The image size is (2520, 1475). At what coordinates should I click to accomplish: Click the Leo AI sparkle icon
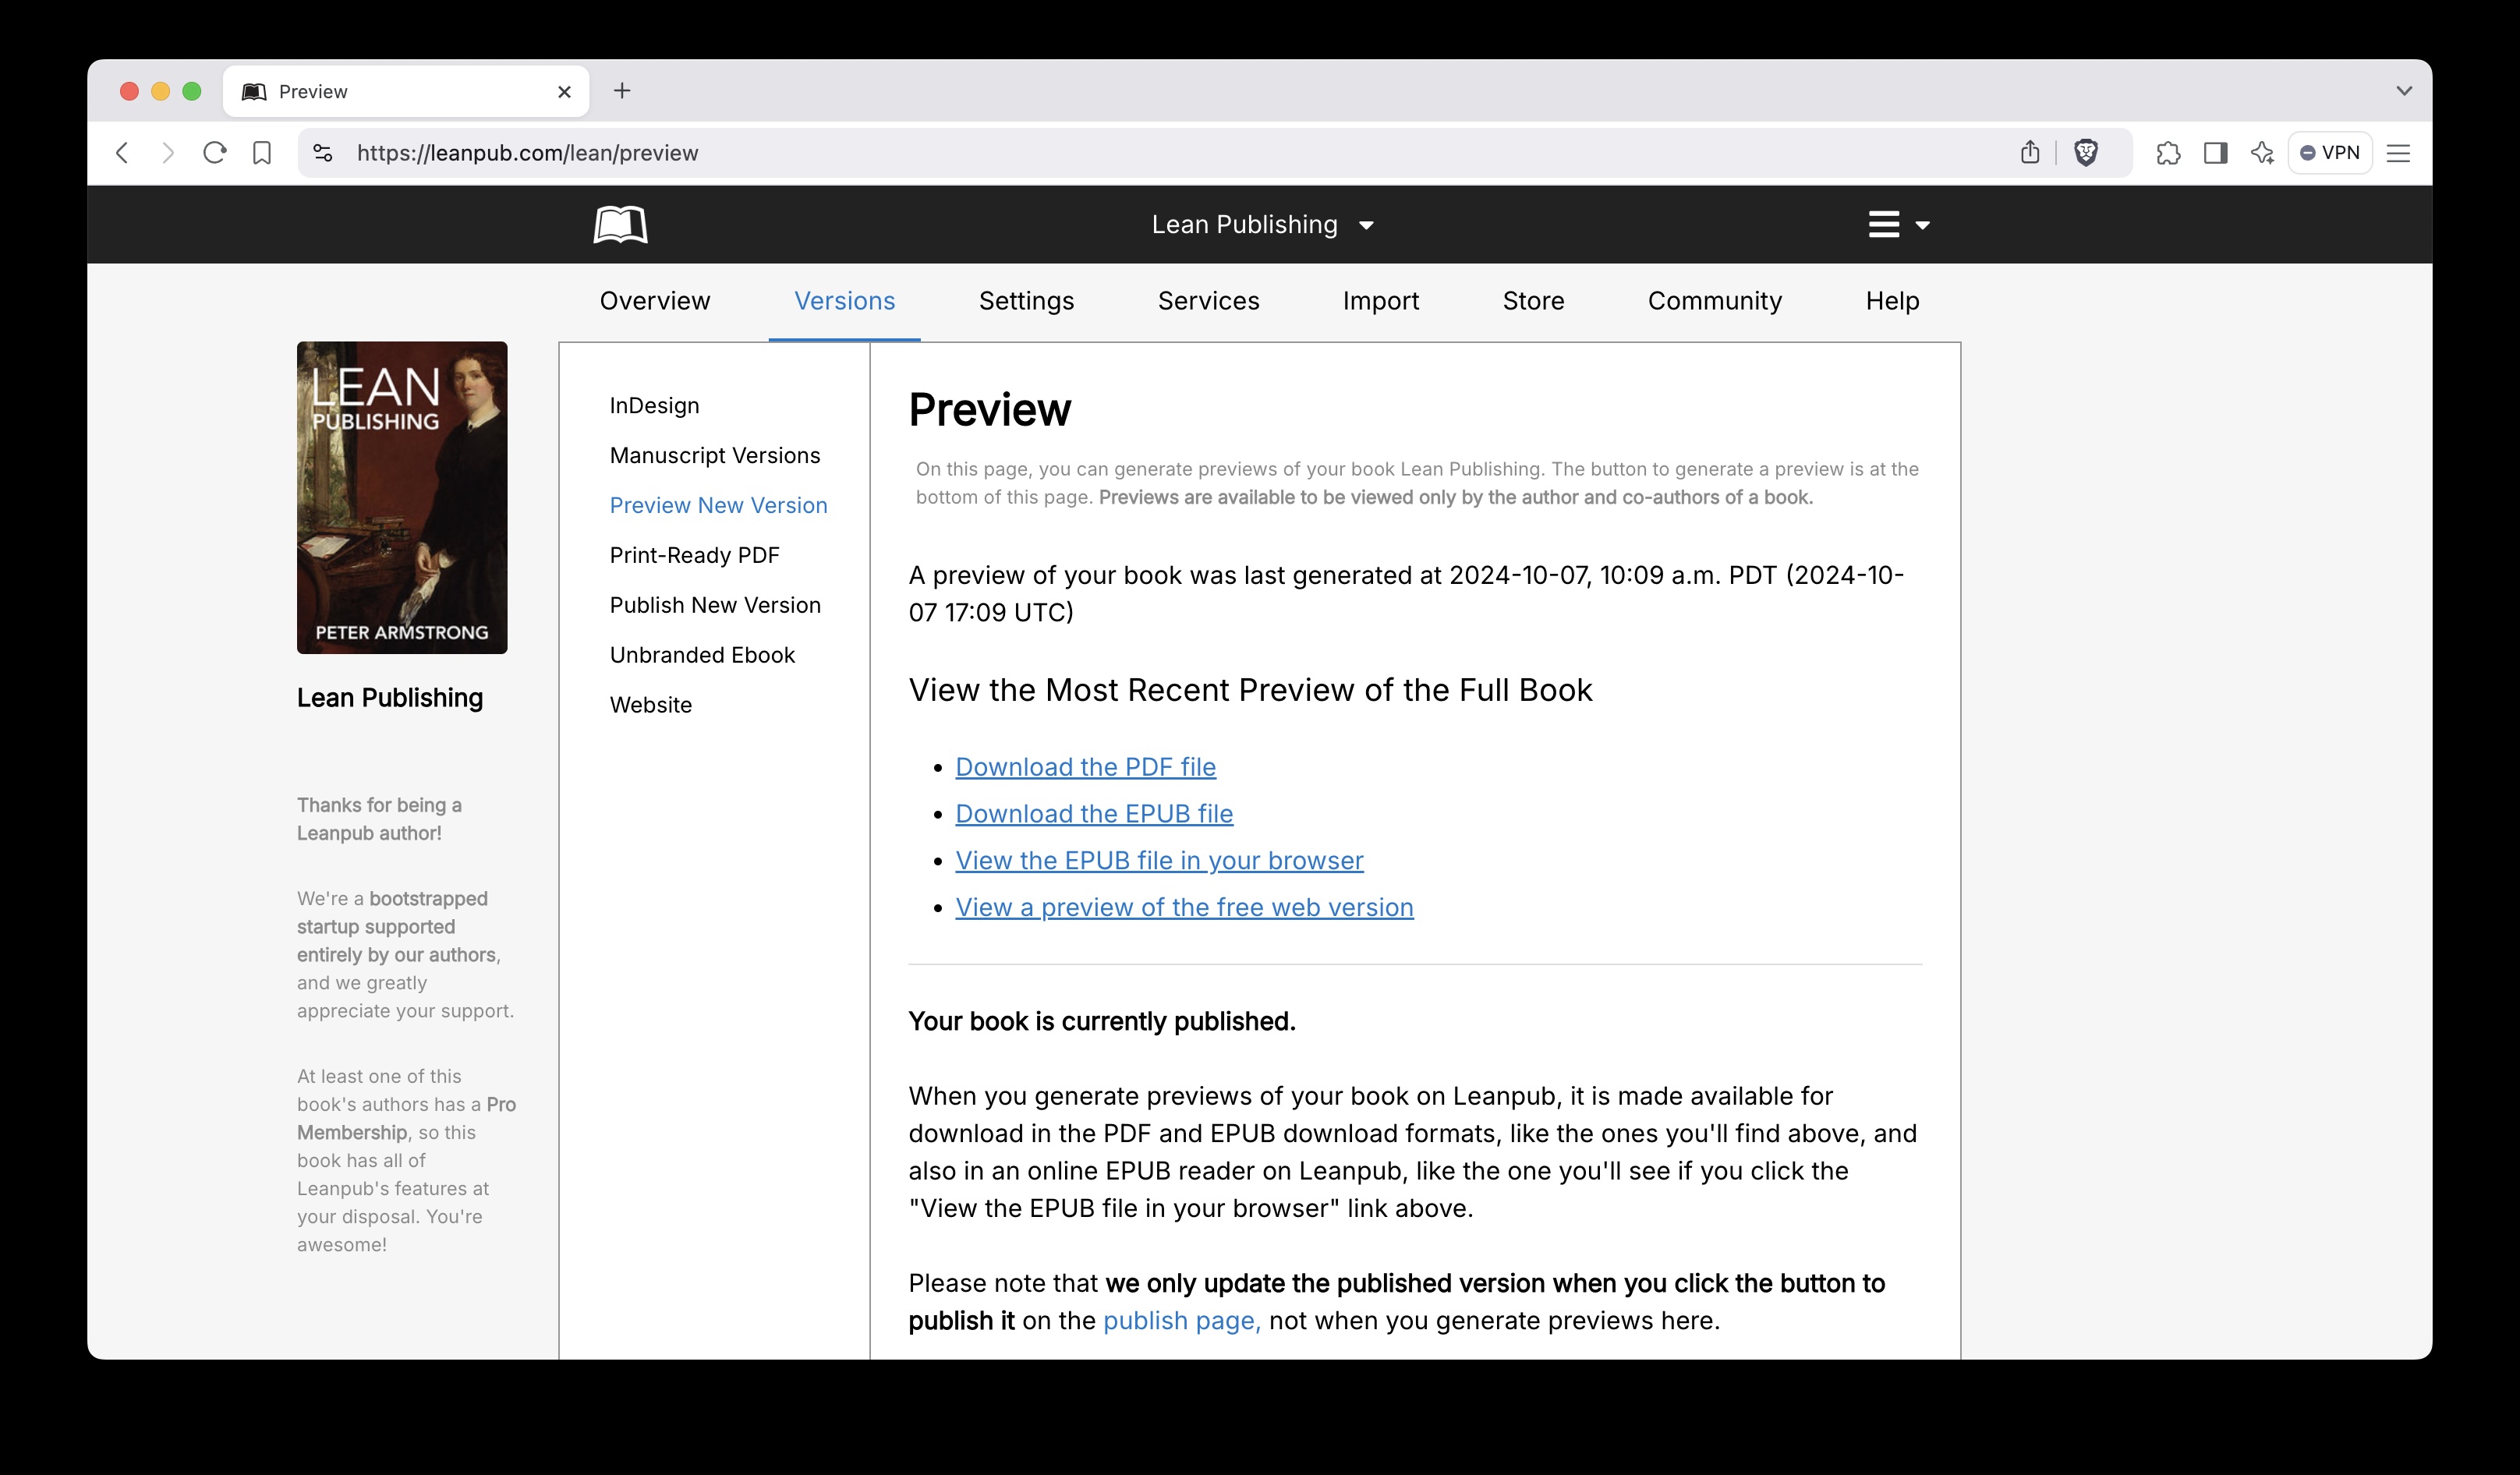2262,153
